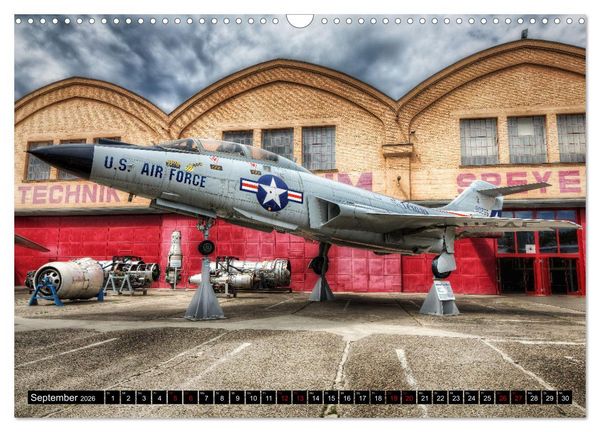Select day 15 in the calendar strip
The height and width of the screenshot is (432, 600).
click(x=331, y=398)
